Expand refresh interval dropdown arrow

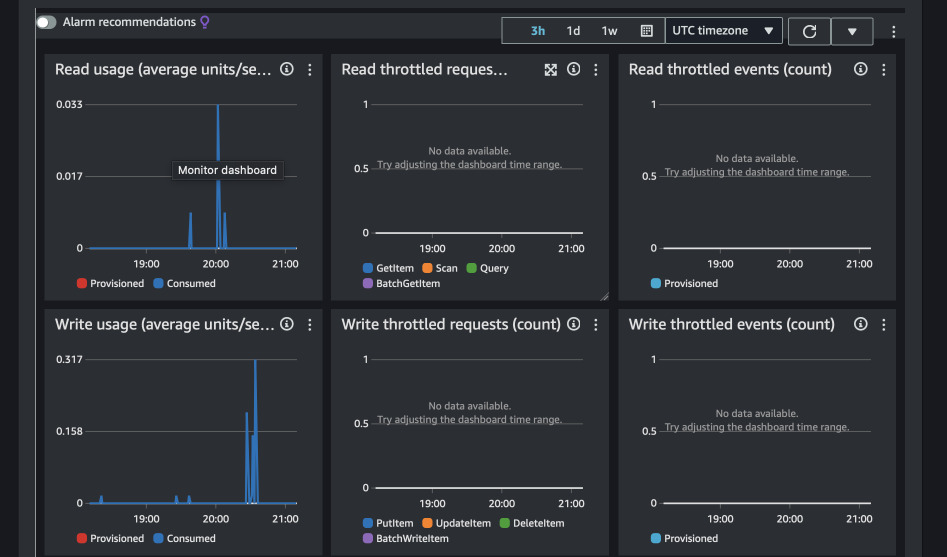click(852, 31)
